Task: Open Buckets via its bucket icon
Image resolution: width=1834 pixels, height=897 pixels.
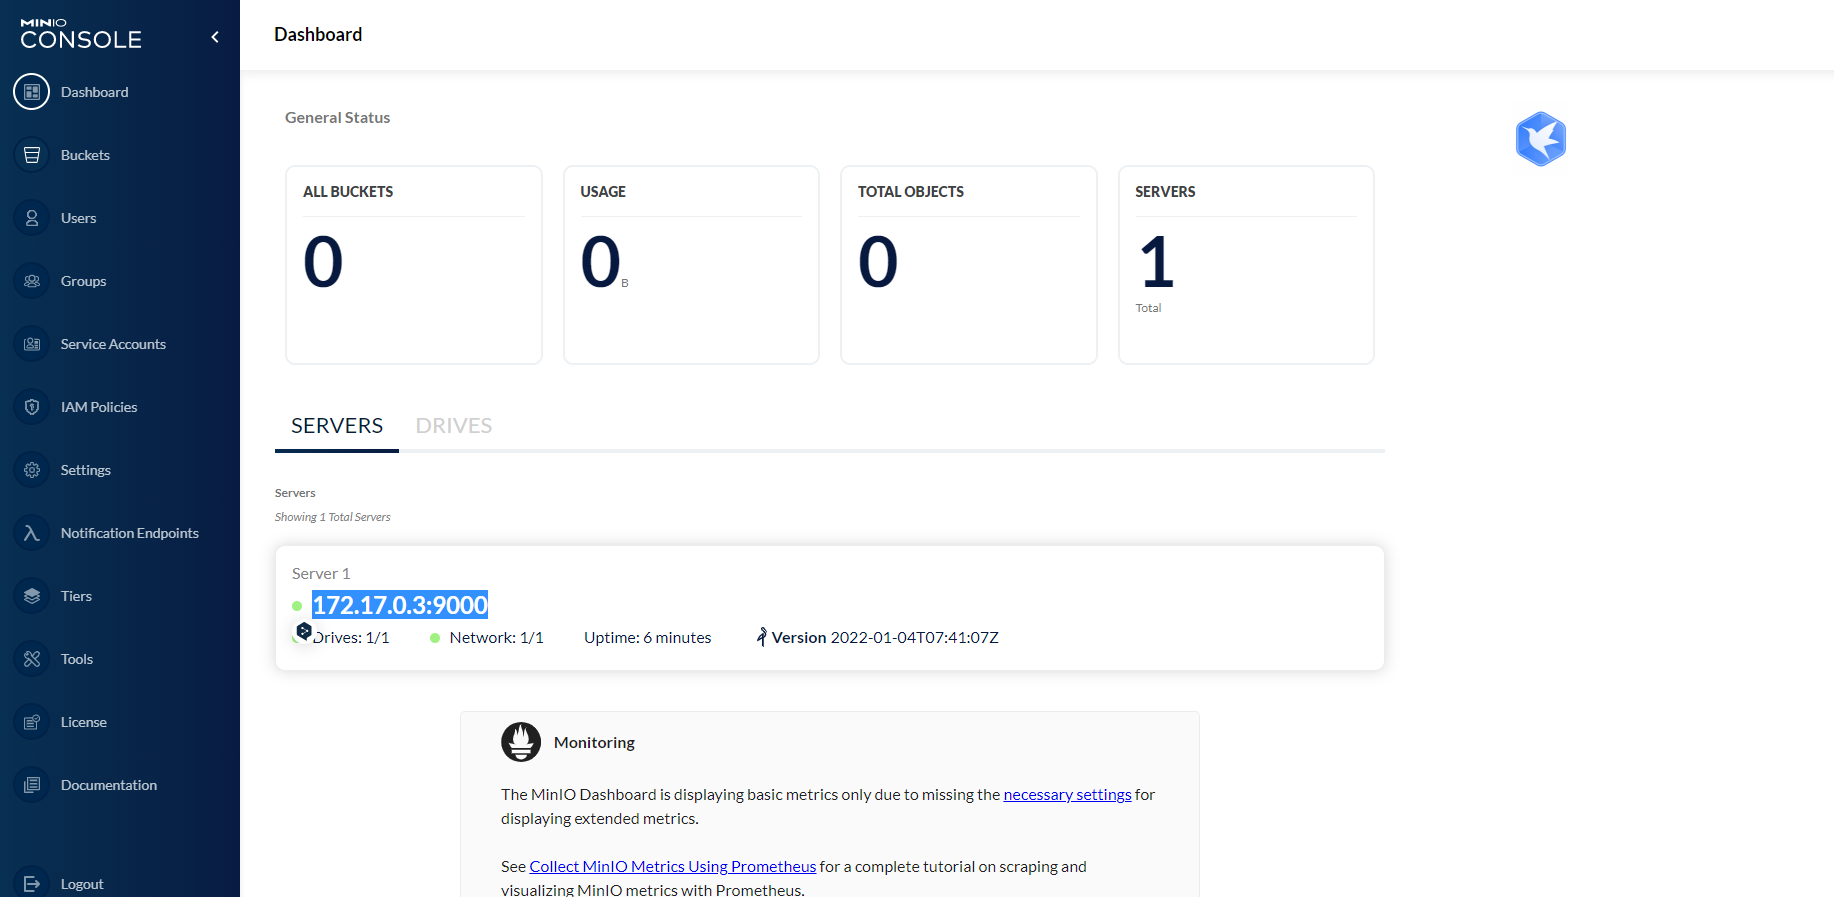Action: click(32, 155)
